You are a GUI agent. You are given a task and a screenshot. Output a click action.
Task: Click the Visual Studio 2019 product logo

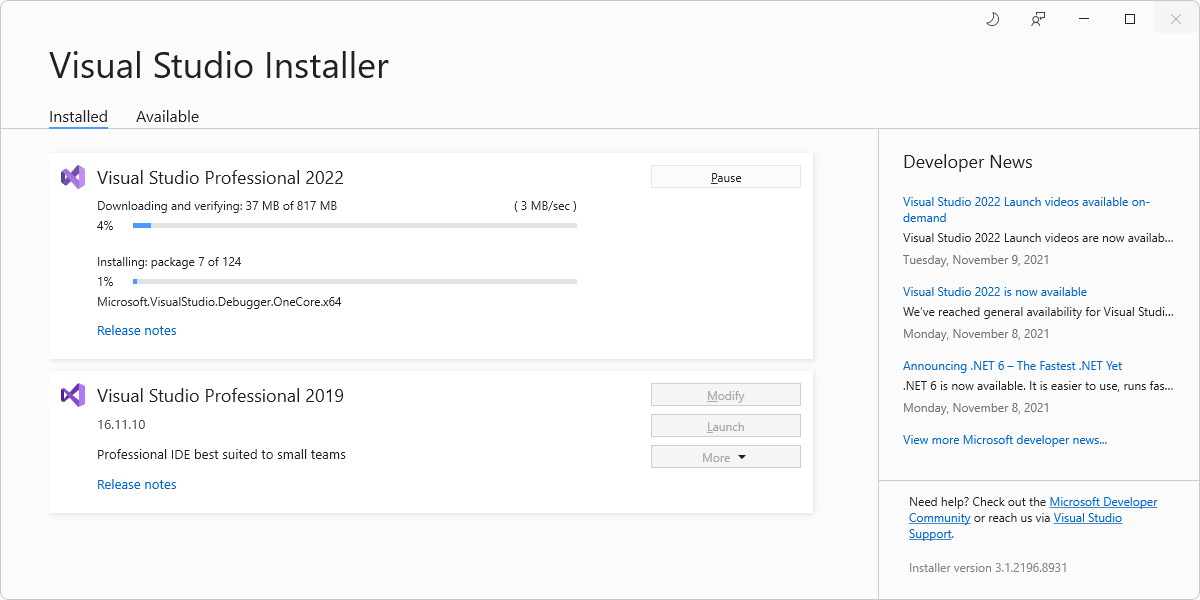tap(73, 395)
